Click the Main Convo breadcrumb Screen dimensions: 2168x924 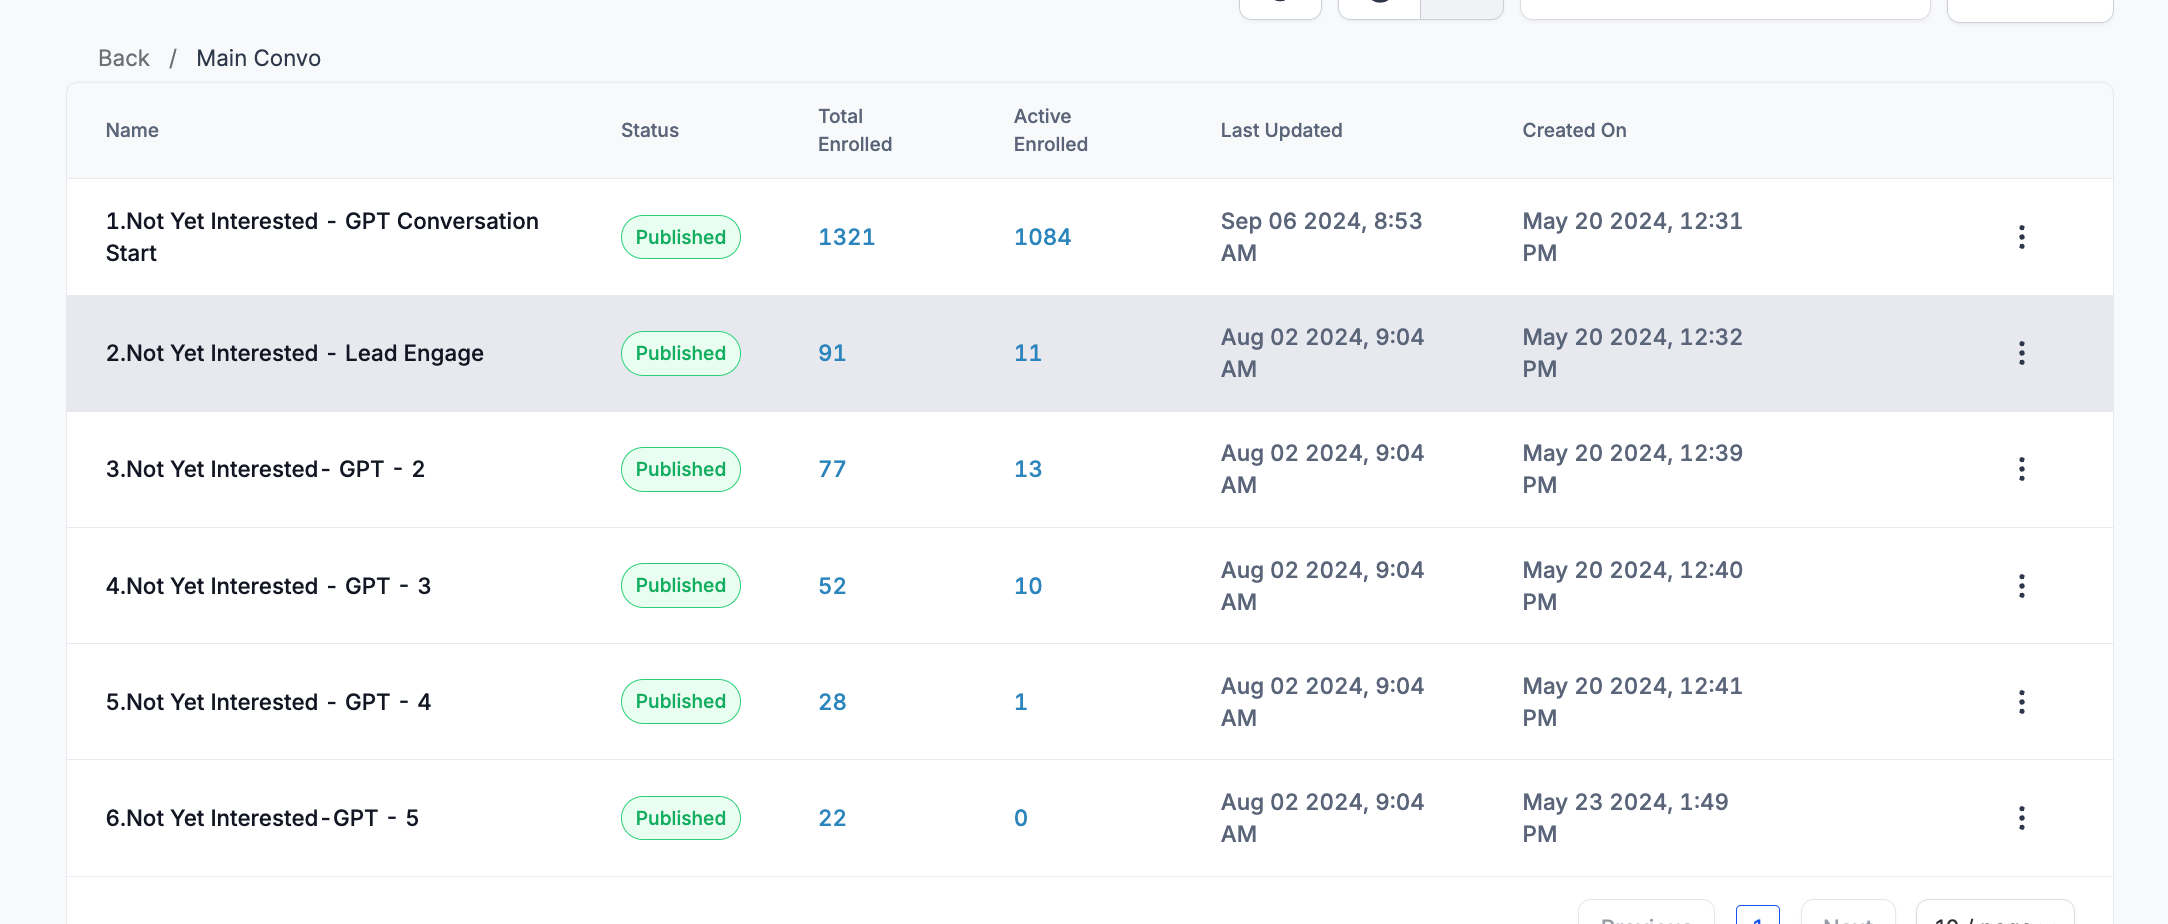[258, 58]
